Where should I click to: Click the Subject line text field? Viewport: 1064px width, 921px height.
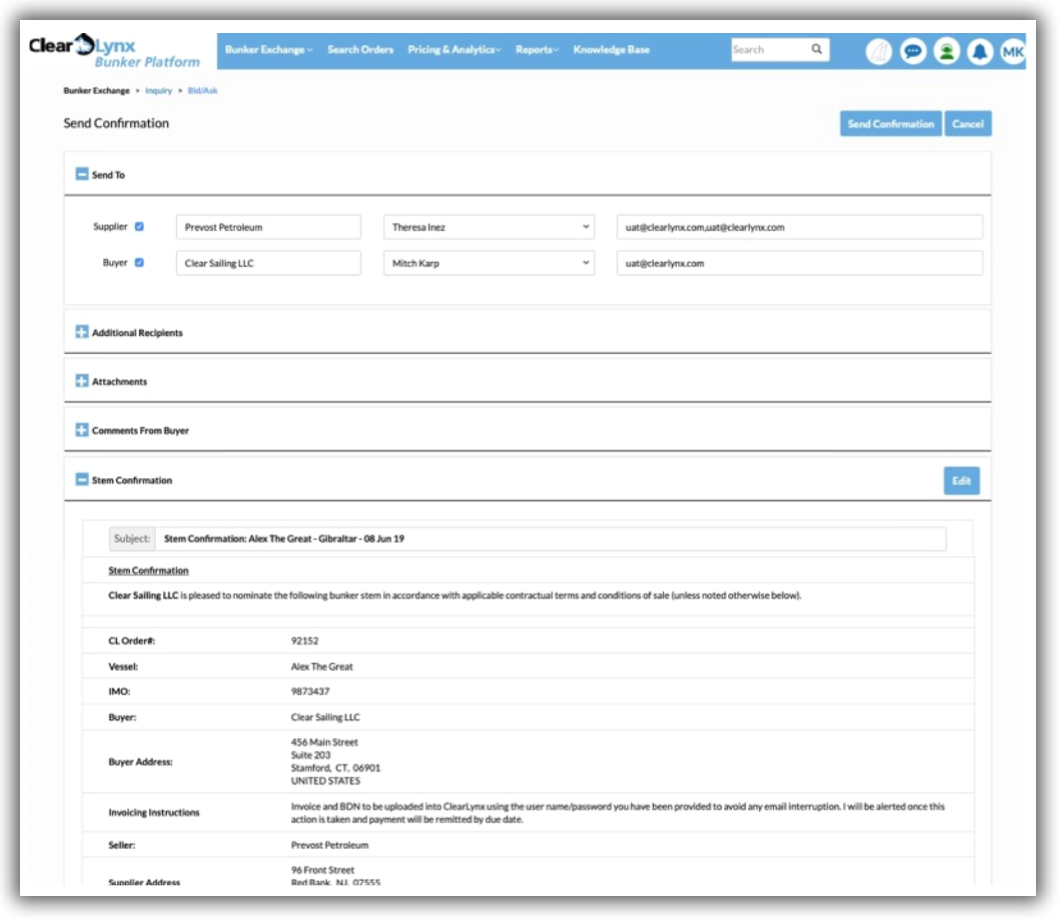(550, 539)
